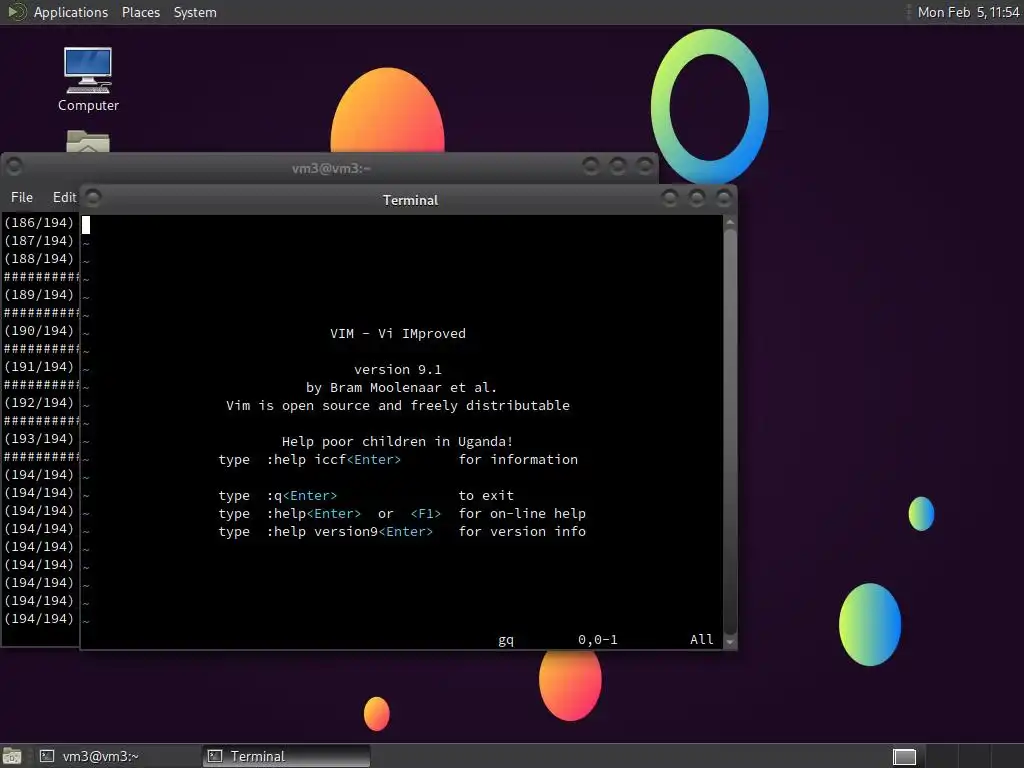The height and width of the screenshot is (768, 1024).
Task: Open the System menu
Action: coord(195,12)
